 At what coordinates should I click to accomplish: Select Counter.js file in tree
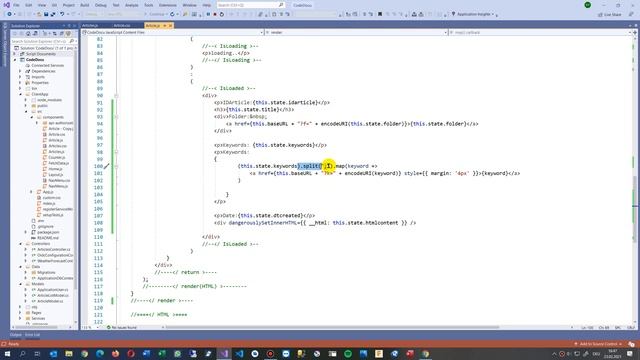[x=56, y=157]
